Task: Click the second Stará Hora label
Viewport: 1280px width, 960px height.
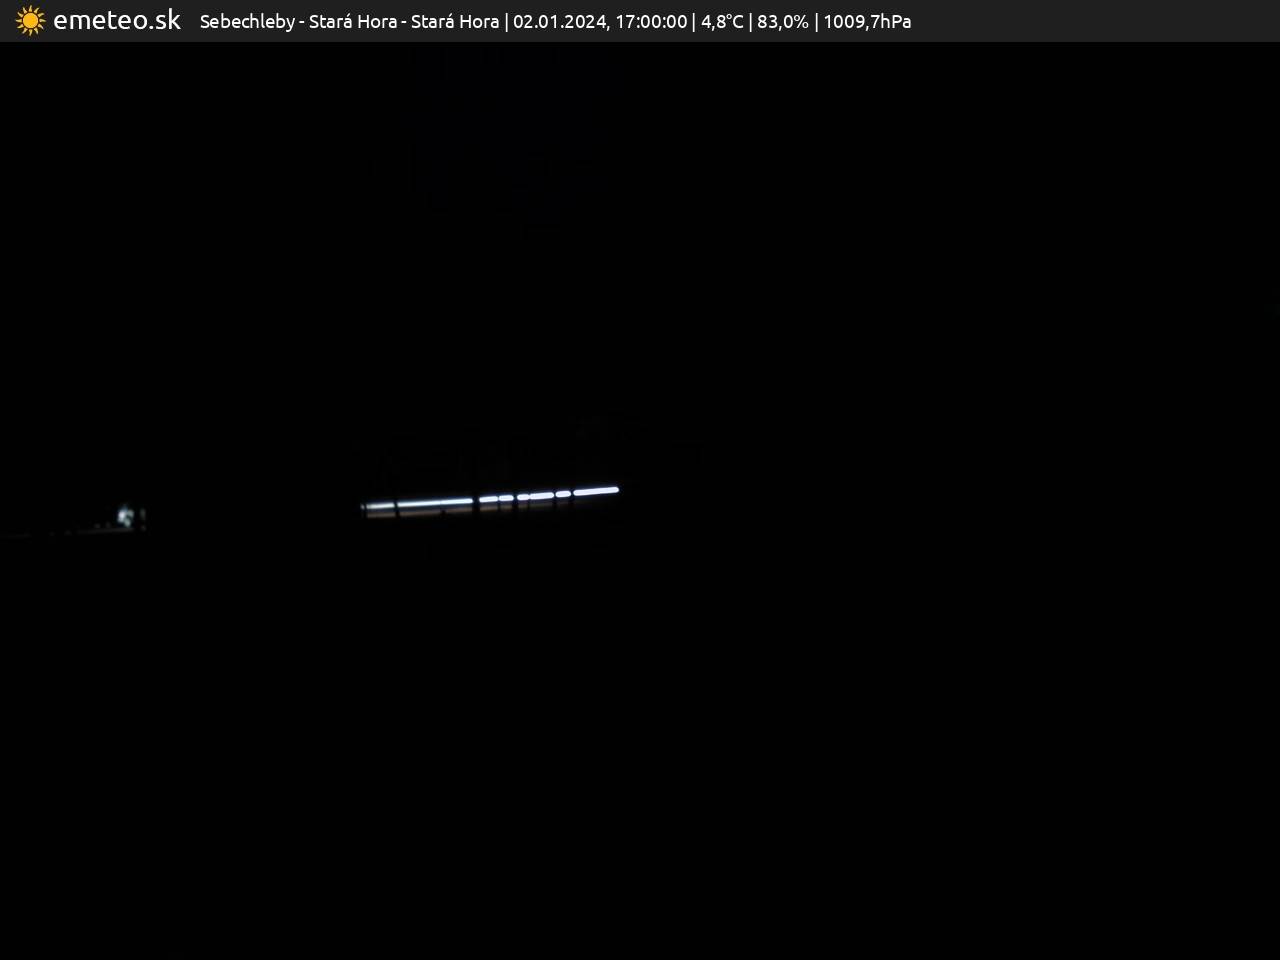Action: tap(454, 22)
